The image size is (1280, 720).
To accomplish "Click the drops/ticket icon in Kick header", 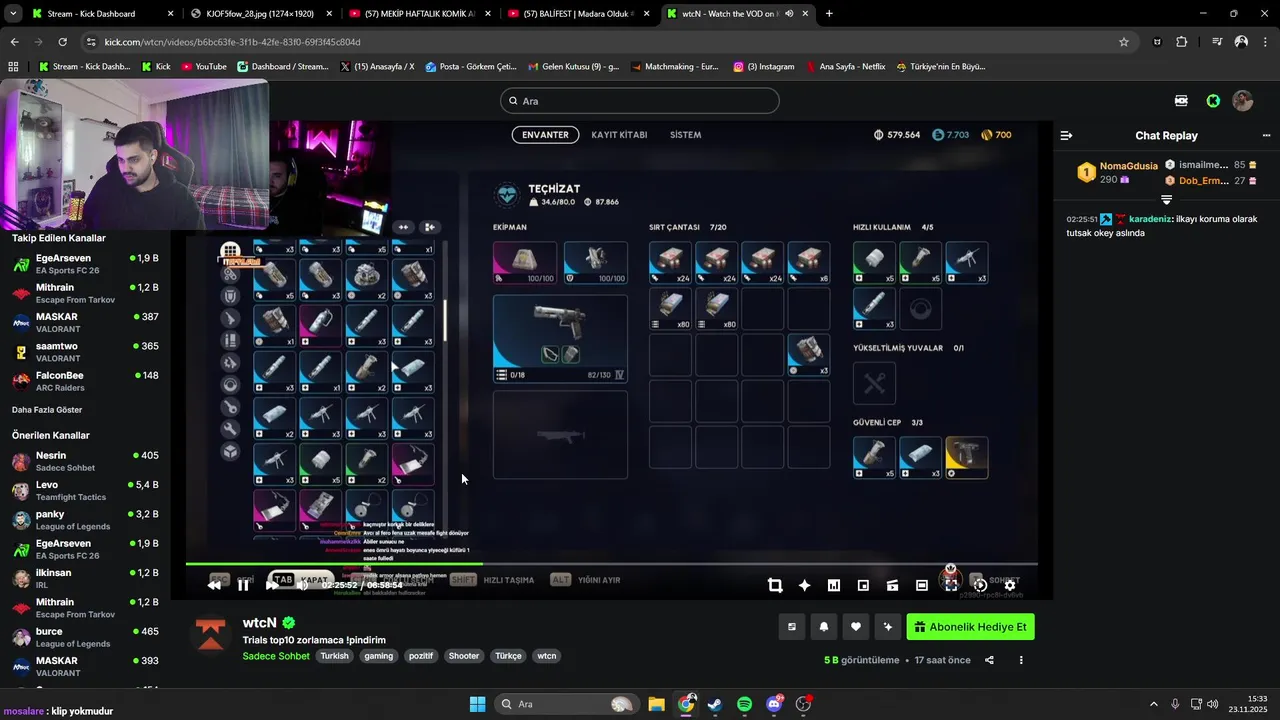I will [1182, 101].
